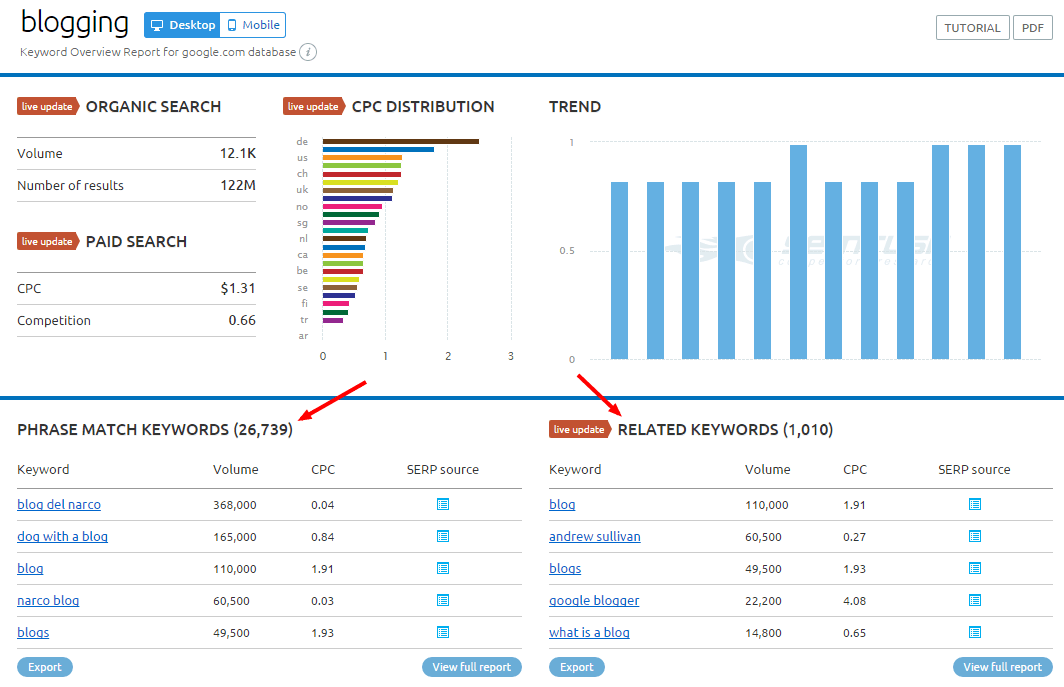Click volume 368,000 for blog del narco

click(x=235, y=505)
